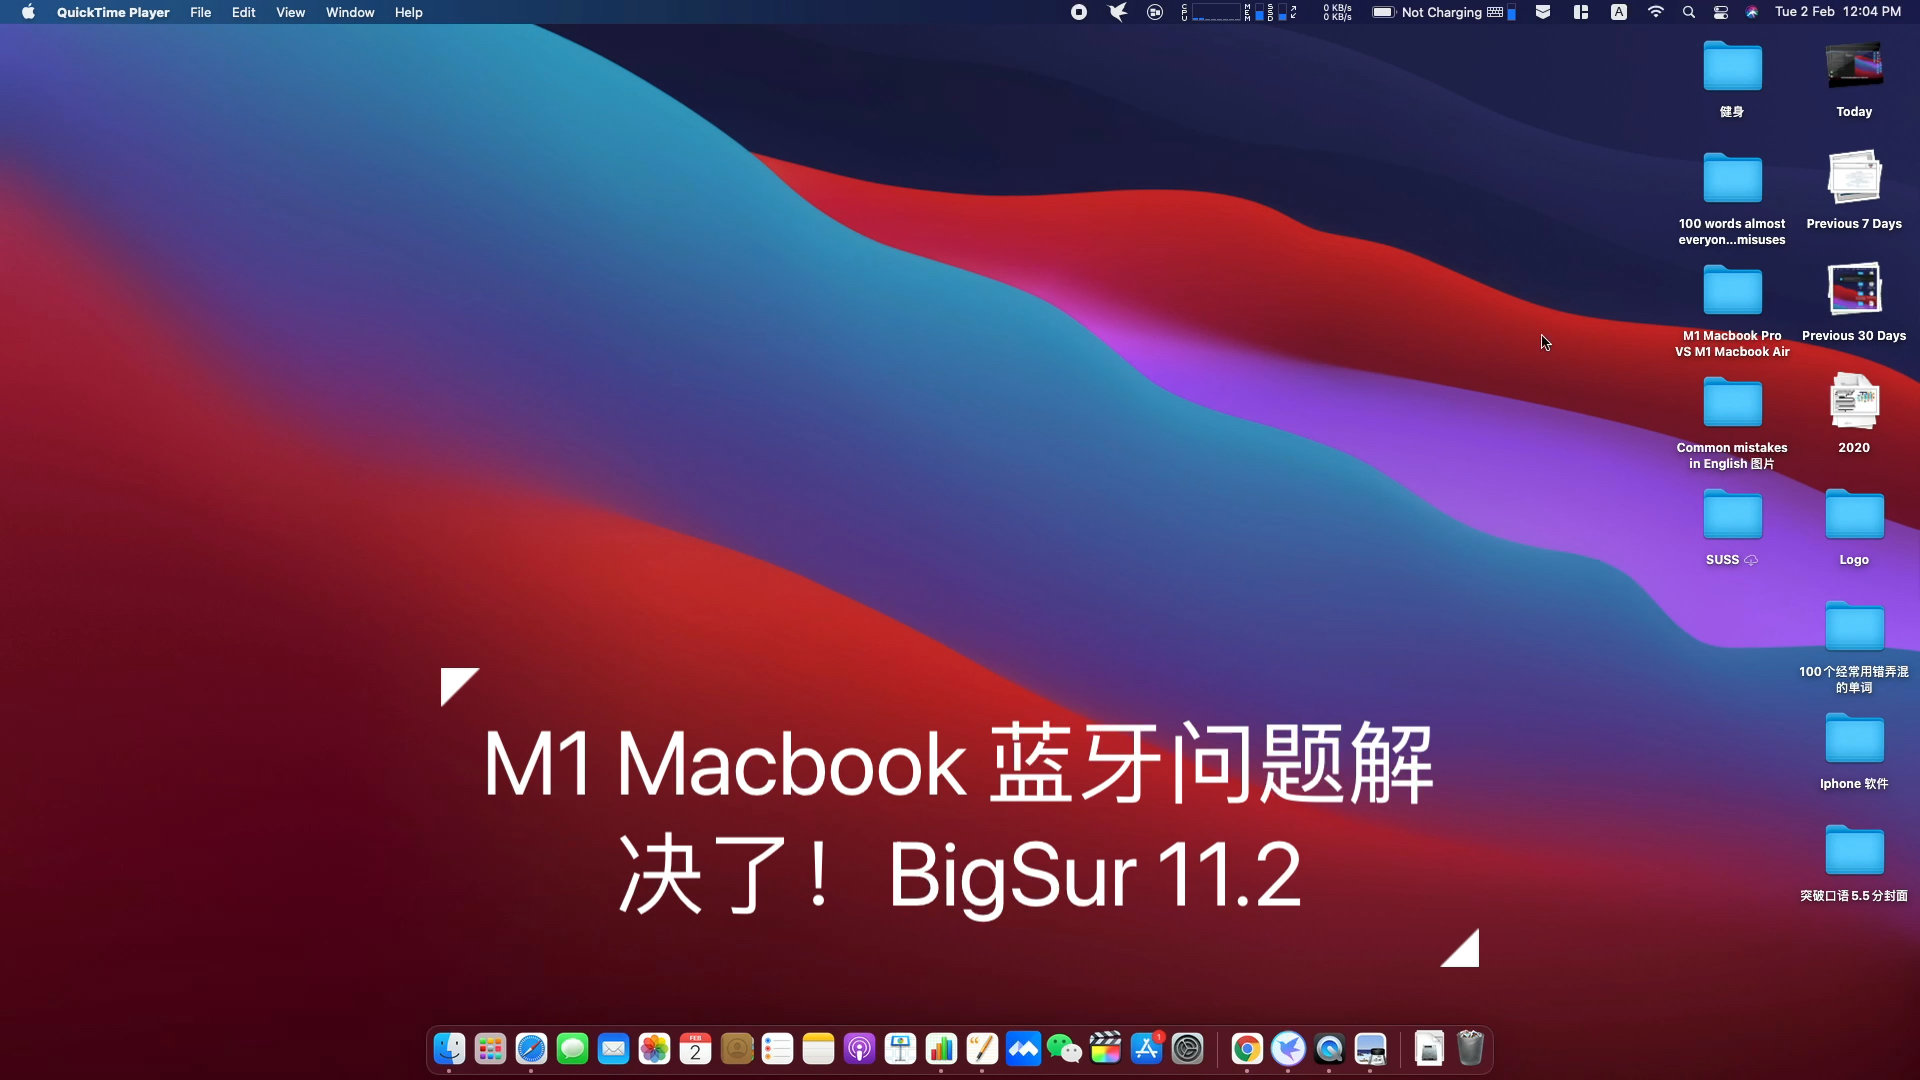
Task: Open Reminders from the Dock
Action: pyautogui.click(x=777, y=1049)
